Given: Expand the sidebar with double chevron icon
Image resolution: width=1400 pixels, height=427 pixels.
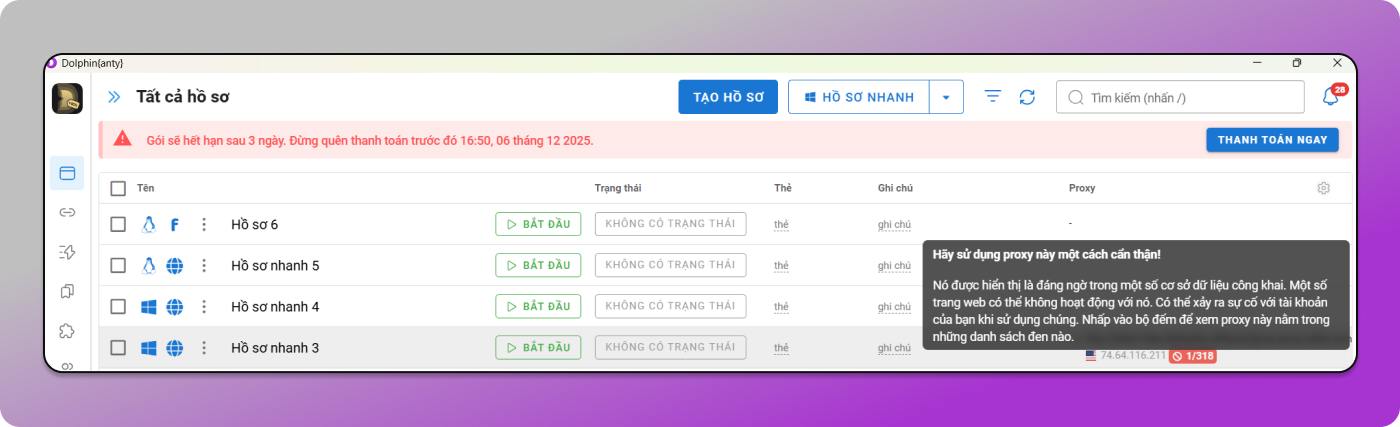Looking at the screenshot, I should [114, 97].
